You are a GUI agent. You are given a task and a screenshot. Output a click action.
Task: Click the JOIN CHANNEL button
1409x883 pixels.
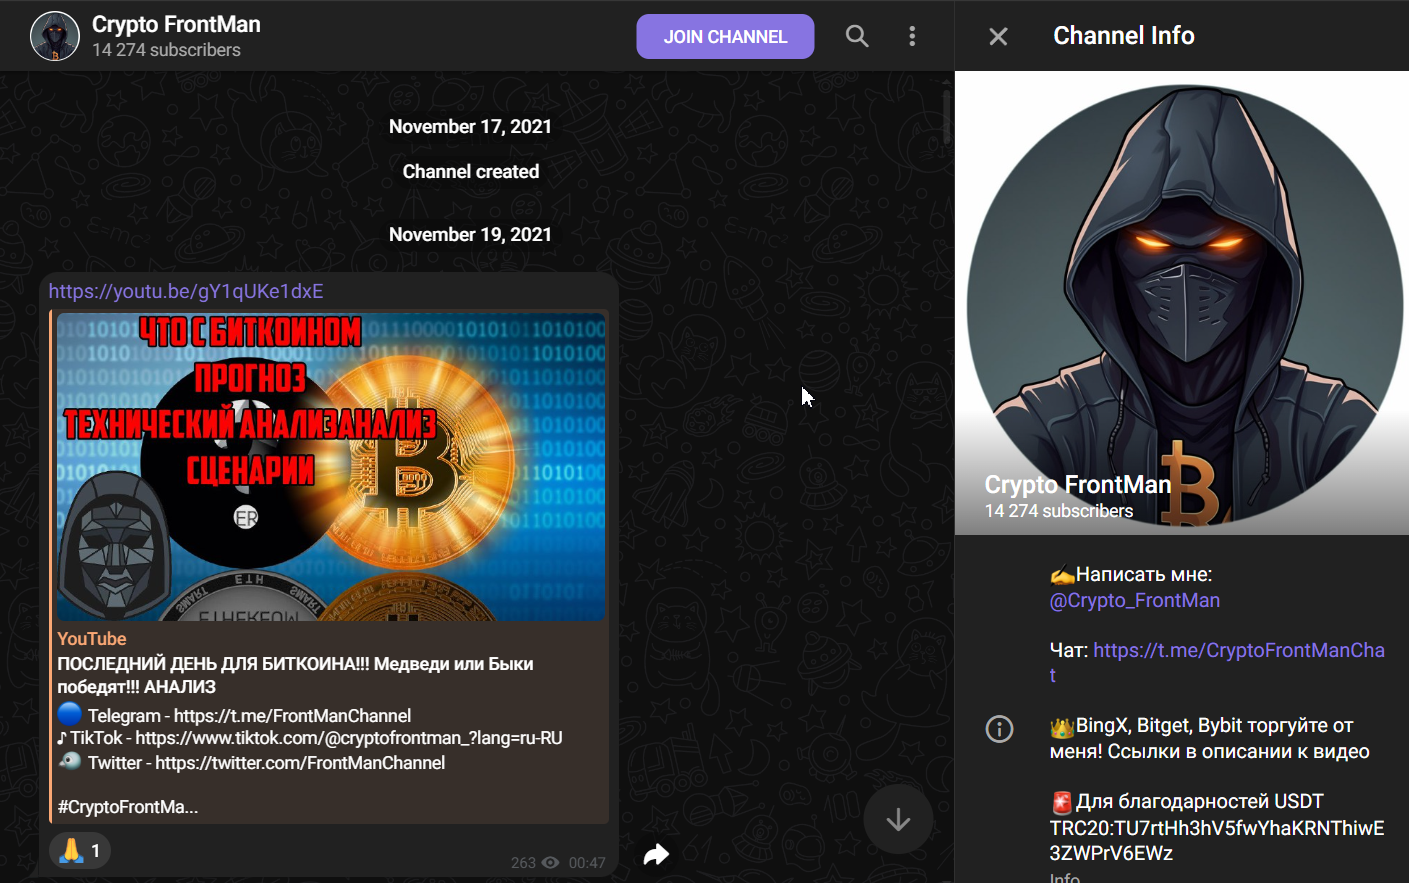pyautogui.click(x=725, y=37)
